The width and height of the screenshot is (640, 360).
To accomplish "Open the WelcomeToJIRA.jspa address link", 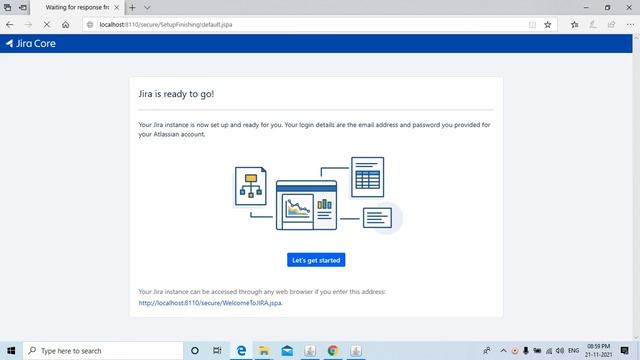I will (x=210, y=303).
